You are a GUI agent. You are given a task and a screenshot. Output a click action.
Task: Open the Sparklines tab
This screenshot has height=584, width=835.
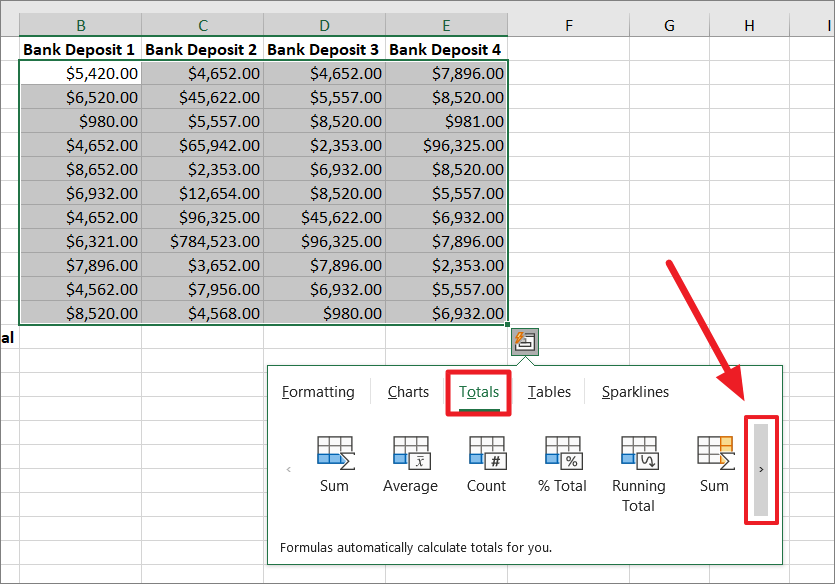click(x=635, y=392)
